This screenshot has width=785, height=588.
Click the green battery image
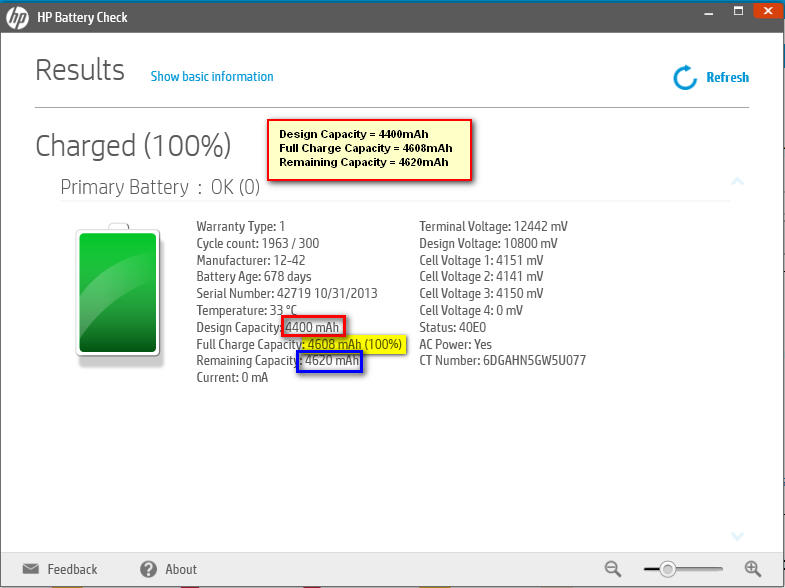click(118, 292)
